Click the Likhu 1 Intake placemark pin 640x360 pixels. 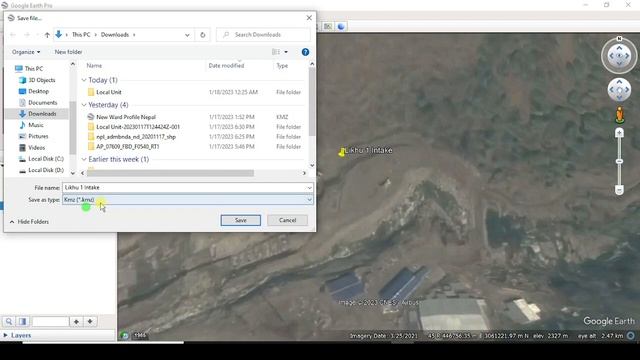tap(342, 152)
